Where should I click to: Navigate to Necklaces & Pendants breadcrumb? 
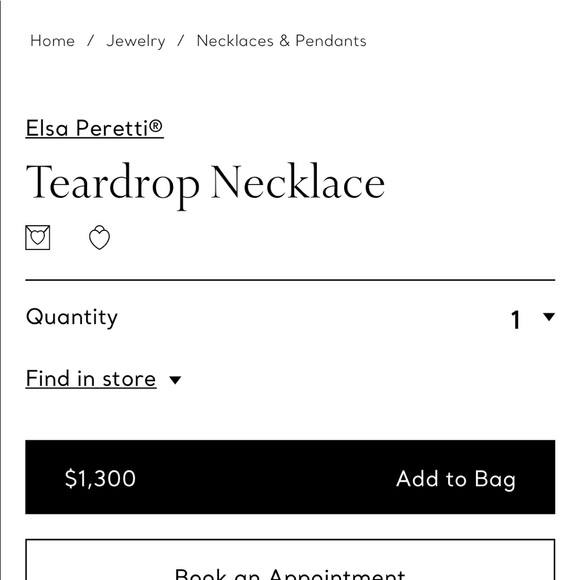(281, 41)
